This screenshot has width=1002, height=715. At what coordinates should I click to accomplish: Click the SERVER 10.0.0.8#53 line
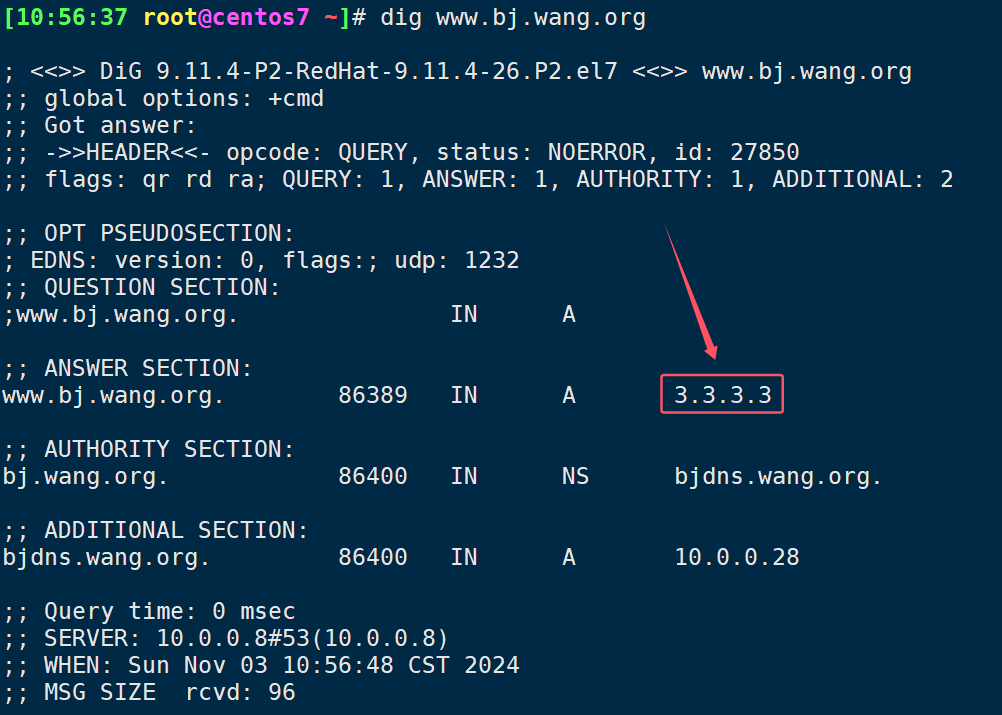pyautogui.click(x=226, y=638)
